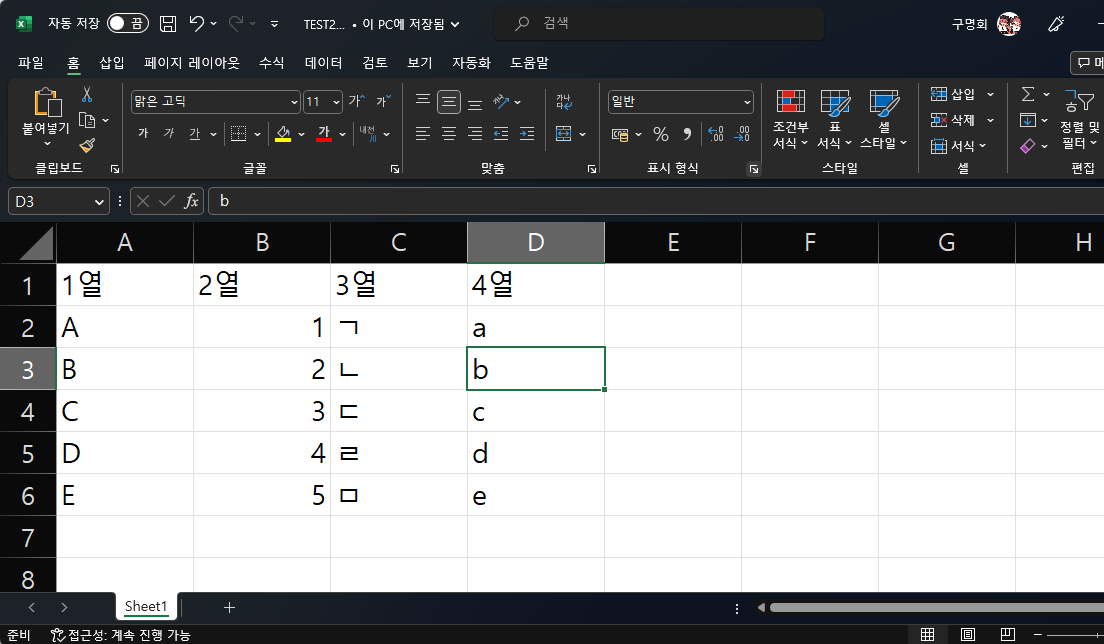Switch to the 페이지 레이아웃 tab
This screenshot has height=644, width=1104.
pos(192,63)
